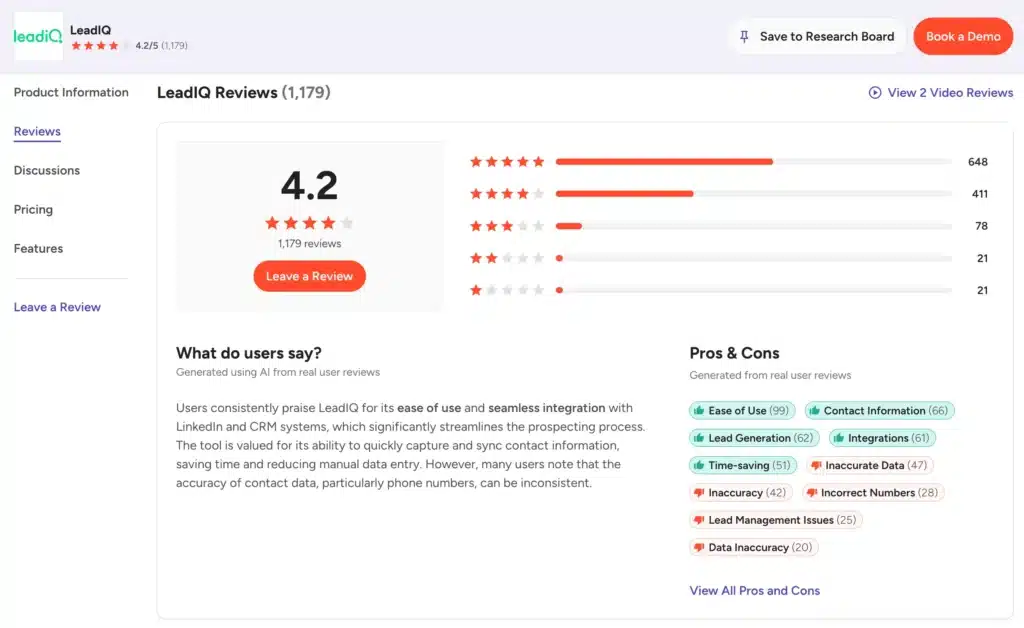
Task: Click the five-star rating row stars
Action: (507, 161)
